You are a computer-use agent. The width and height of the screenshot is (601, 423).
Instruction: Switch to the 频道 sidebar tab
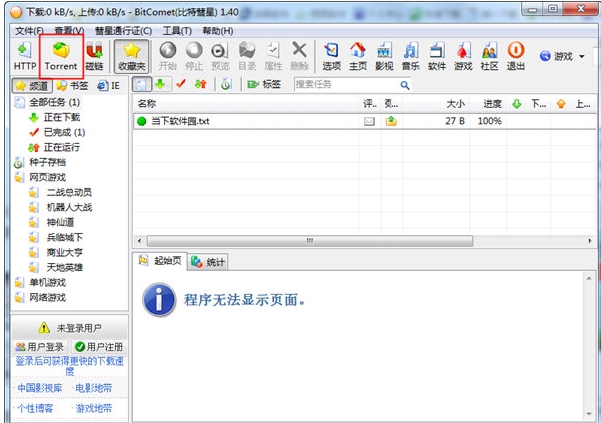(32, 85)
